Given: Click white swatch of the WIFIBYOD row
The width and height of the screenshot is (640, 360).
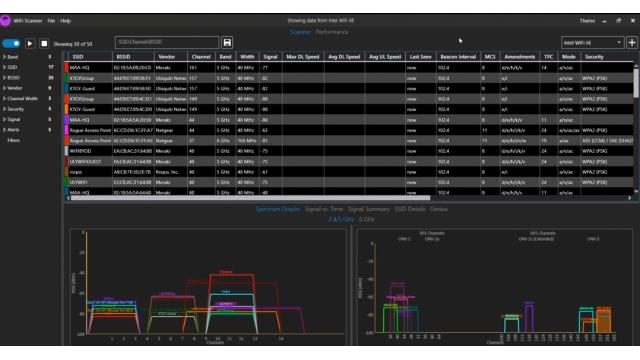Looking at the screenshot, I should click(x=67, y=151).
